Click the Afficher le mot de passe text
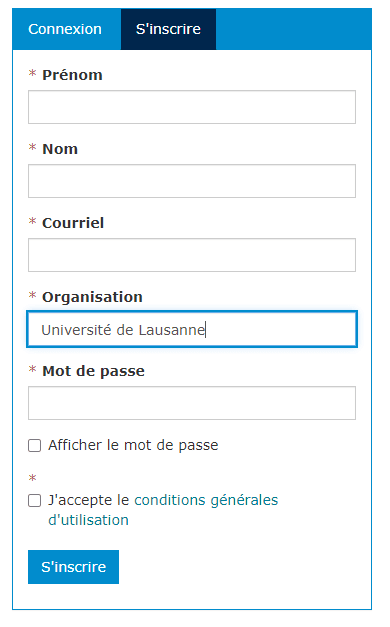 133,445
